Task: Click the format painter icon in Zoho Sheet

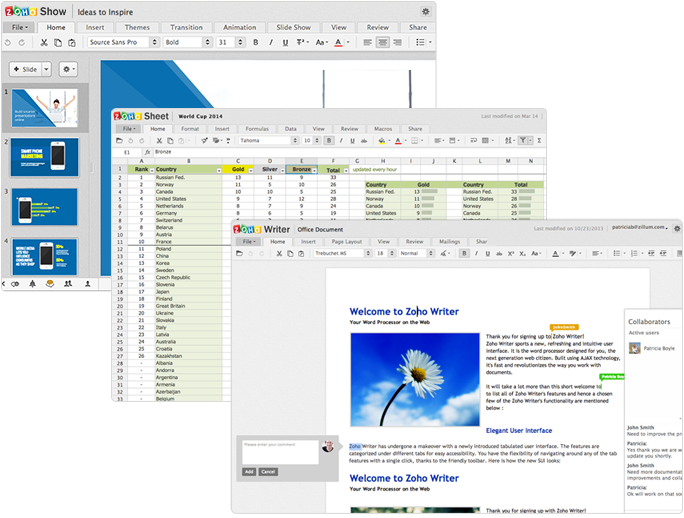Action: [204, 141]
